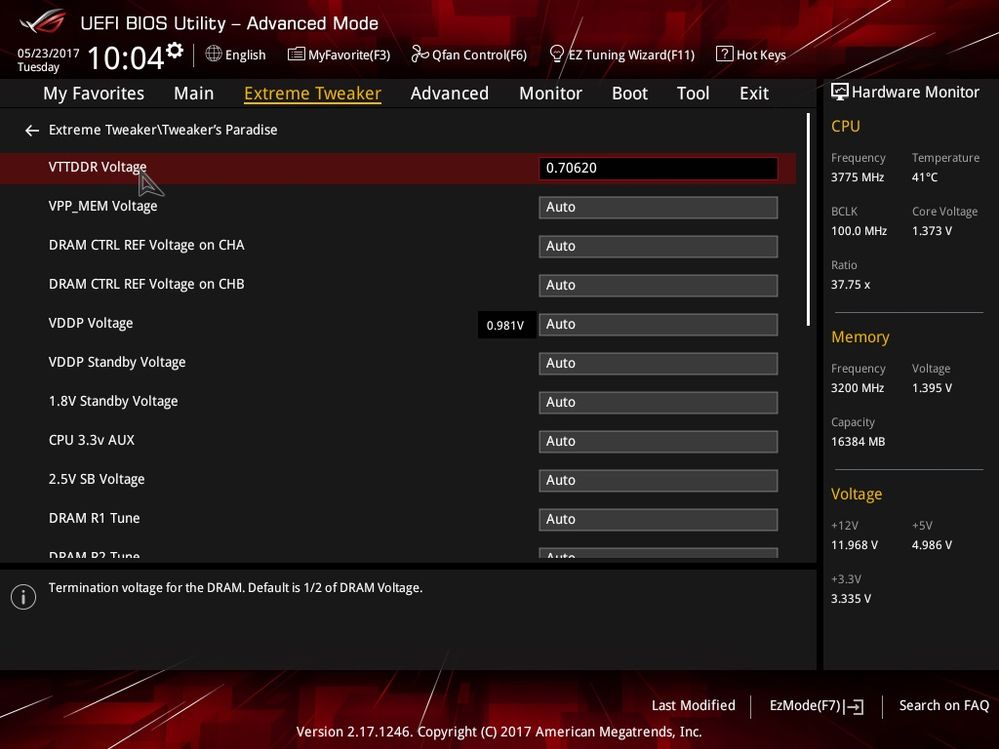Click the Ratio value 37.75 x

point(850,285)
